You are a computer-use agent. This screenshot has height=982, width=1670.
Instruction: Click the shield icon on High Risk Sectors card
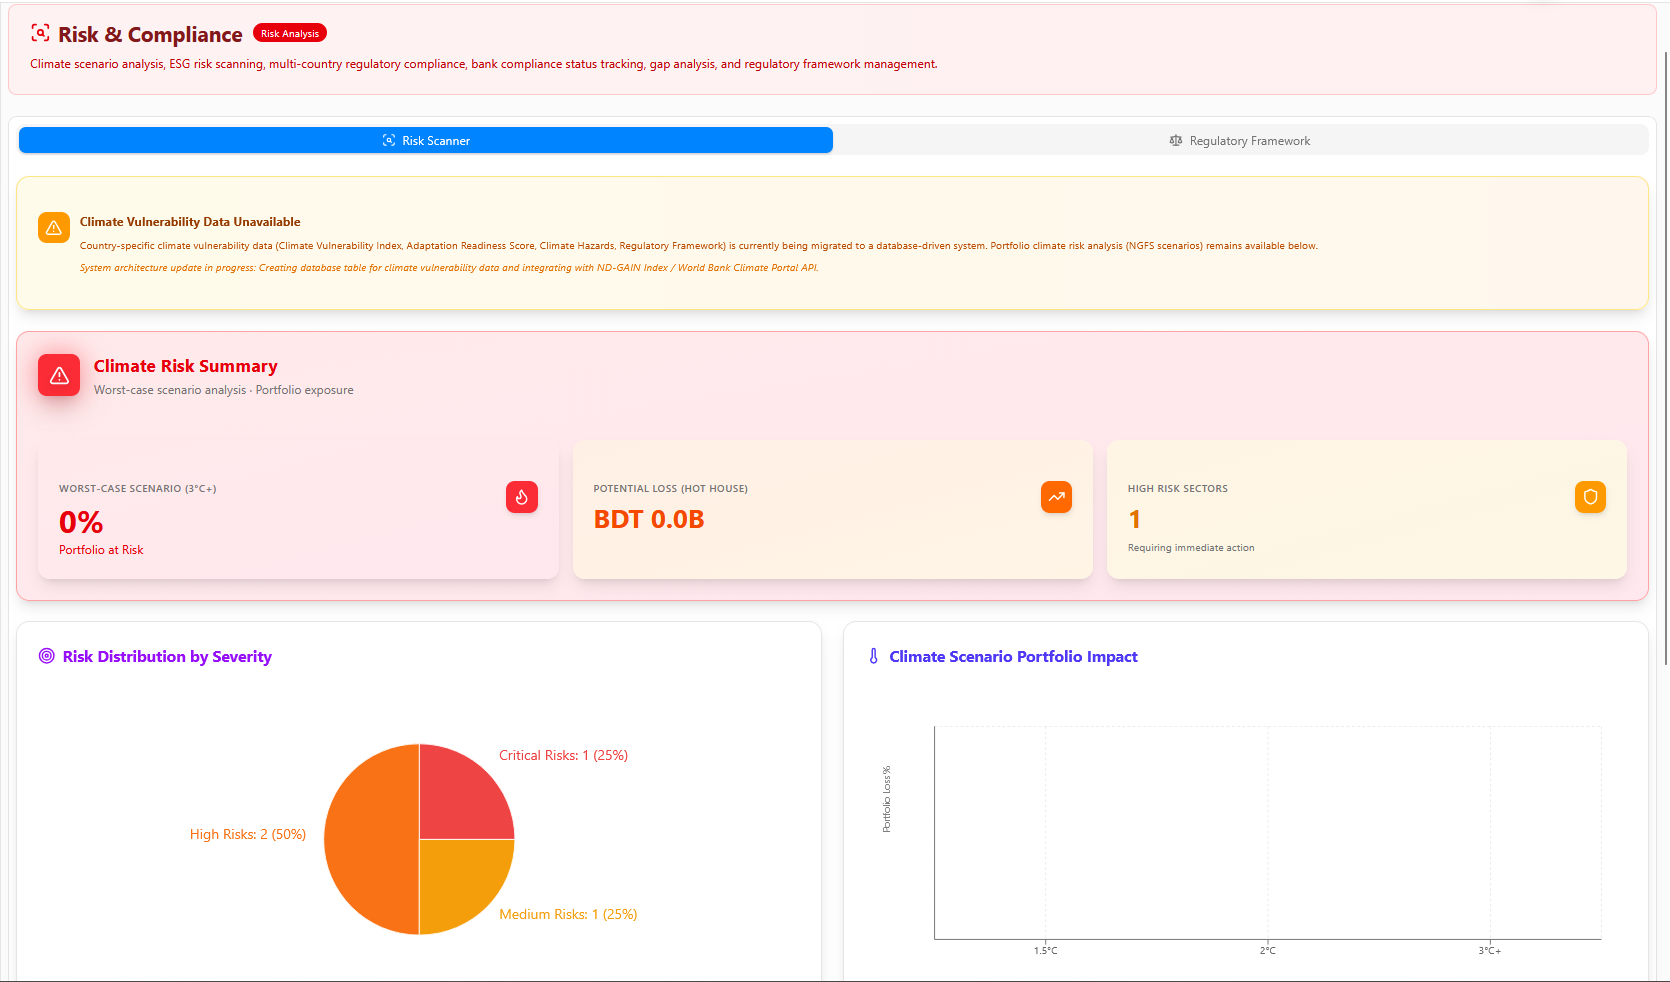tap(1590, 497)
